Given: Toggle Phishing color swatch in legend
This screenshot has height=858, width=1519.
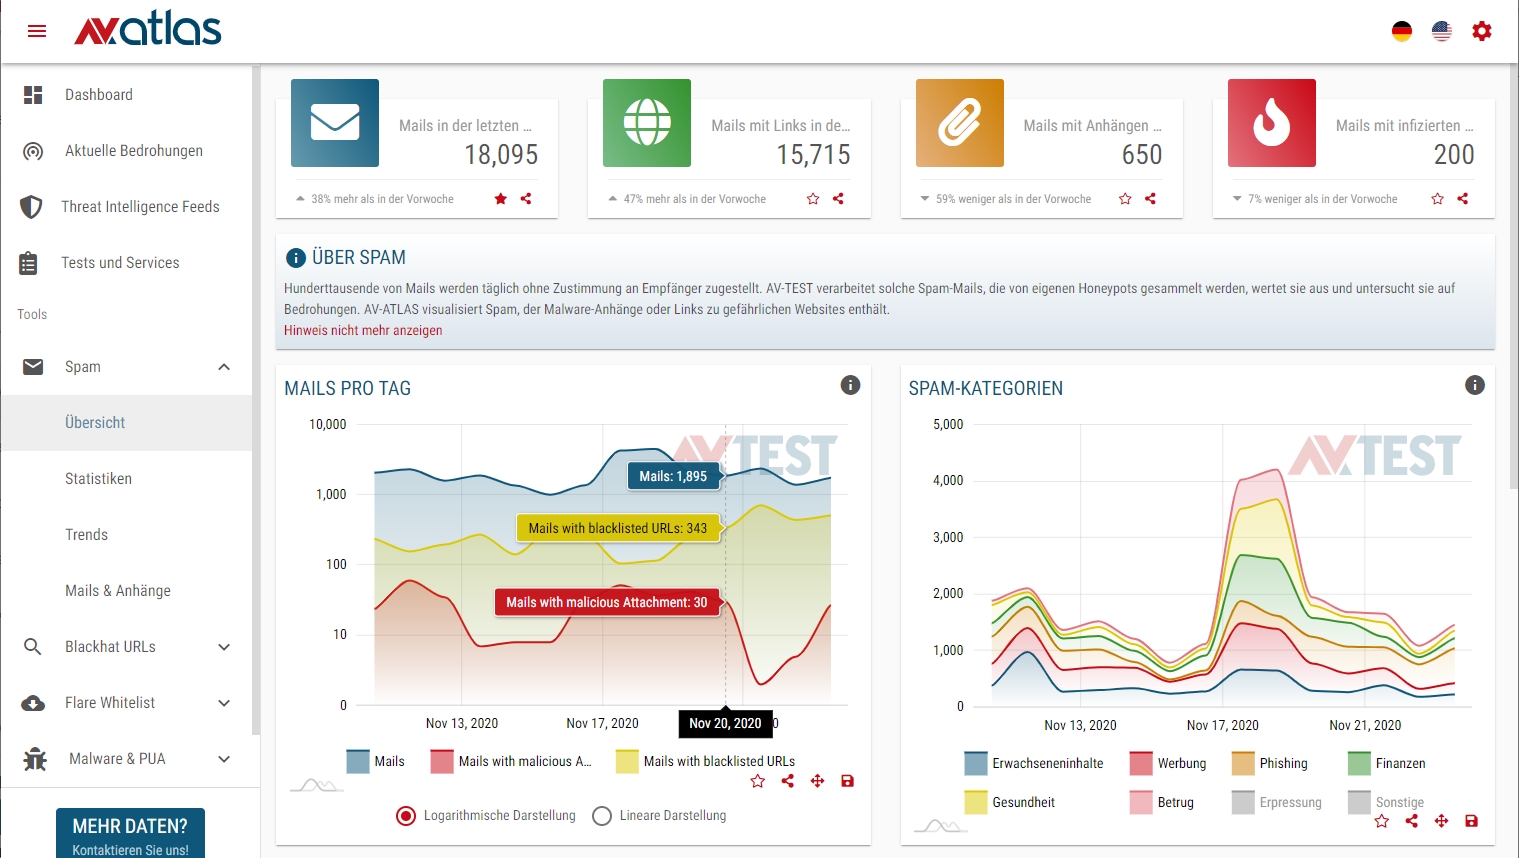Looking at the screenshot, I should click(1243, 764).
